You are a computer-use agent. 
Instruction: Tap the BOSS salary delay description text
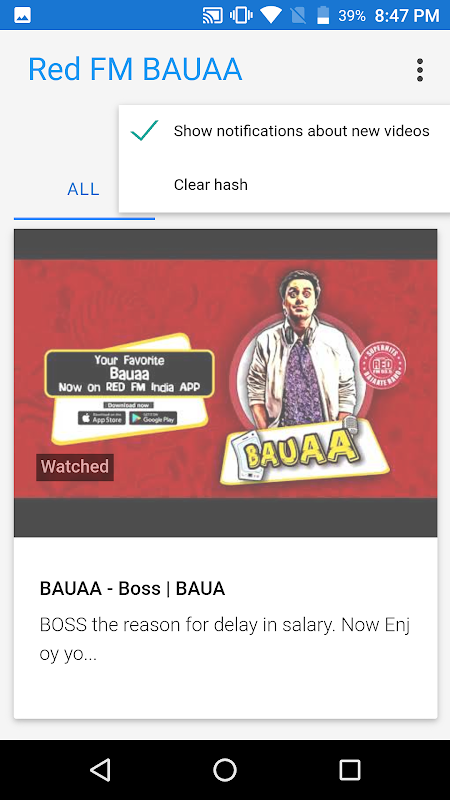(224, 639)
